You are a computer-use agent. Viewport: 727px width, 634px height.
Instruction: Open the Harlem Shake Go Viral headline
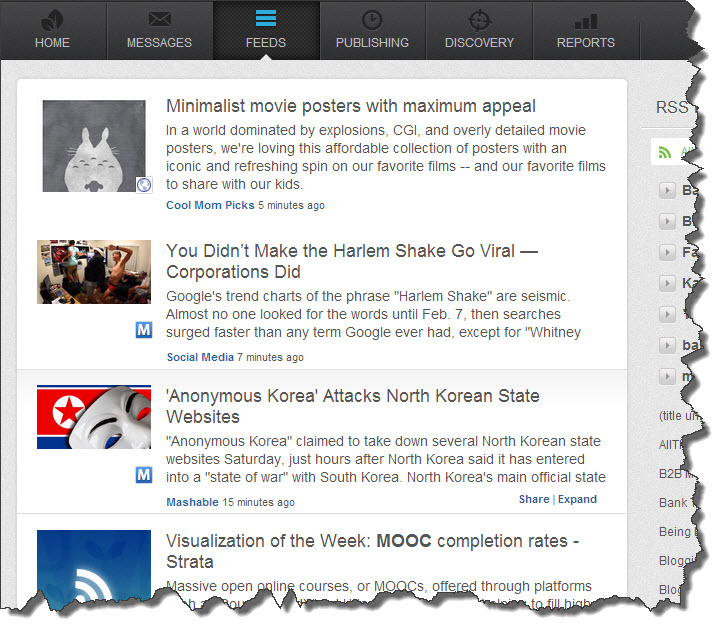pos(351,261)
